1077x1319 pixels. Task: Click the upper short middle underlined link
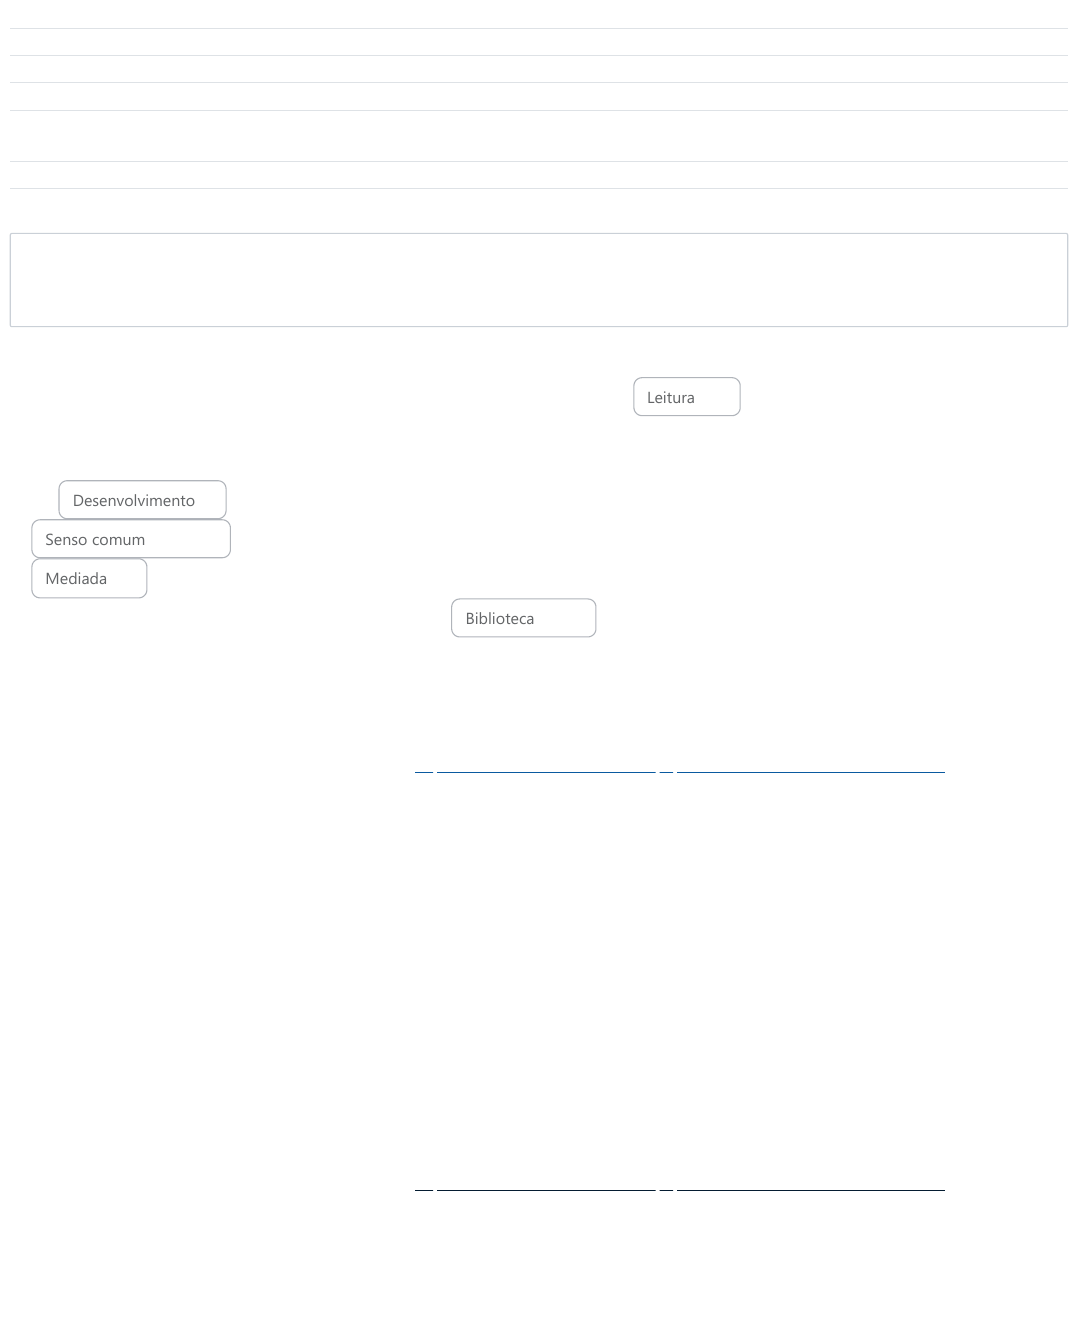coord(667,771)
